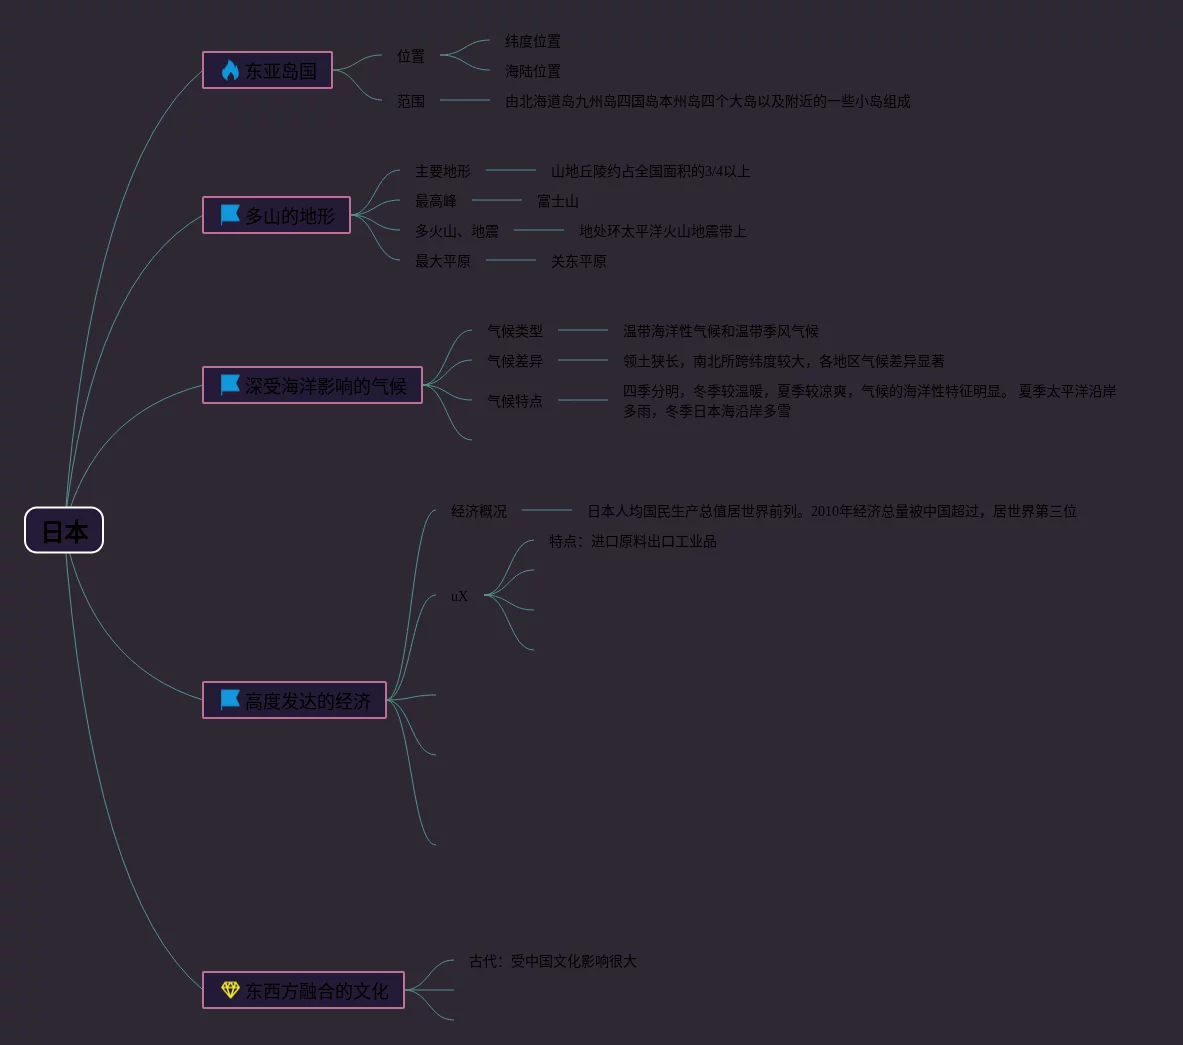Choose the 海陆位置 leaf node
The width and height of the screenshot is (1183, 1045).
[532, 71]
